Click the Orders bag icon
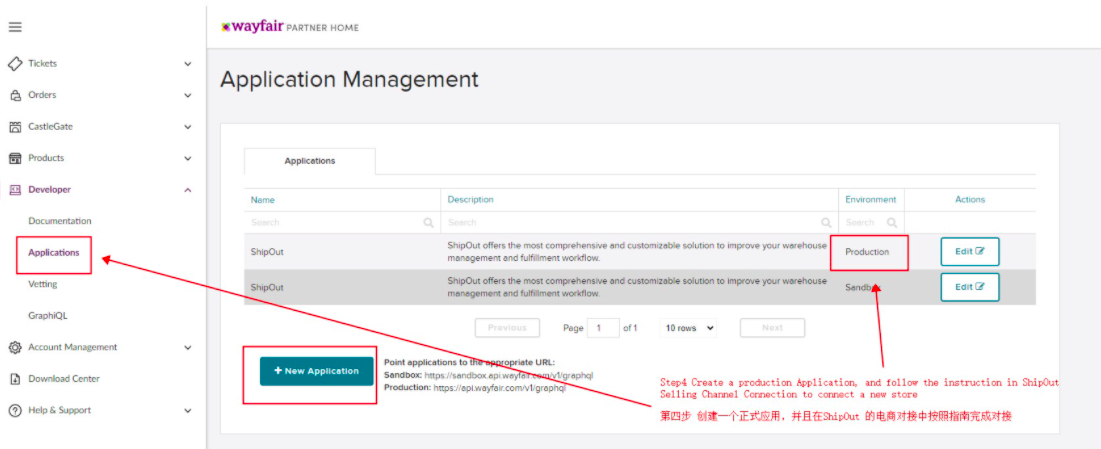 (x=15, y=95)
